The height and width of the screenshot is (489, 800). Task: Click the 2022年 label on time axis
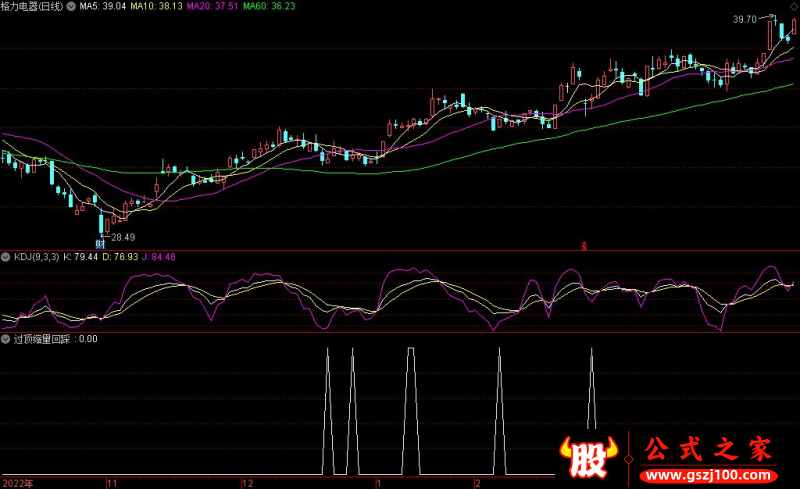[x=17, y=482]
